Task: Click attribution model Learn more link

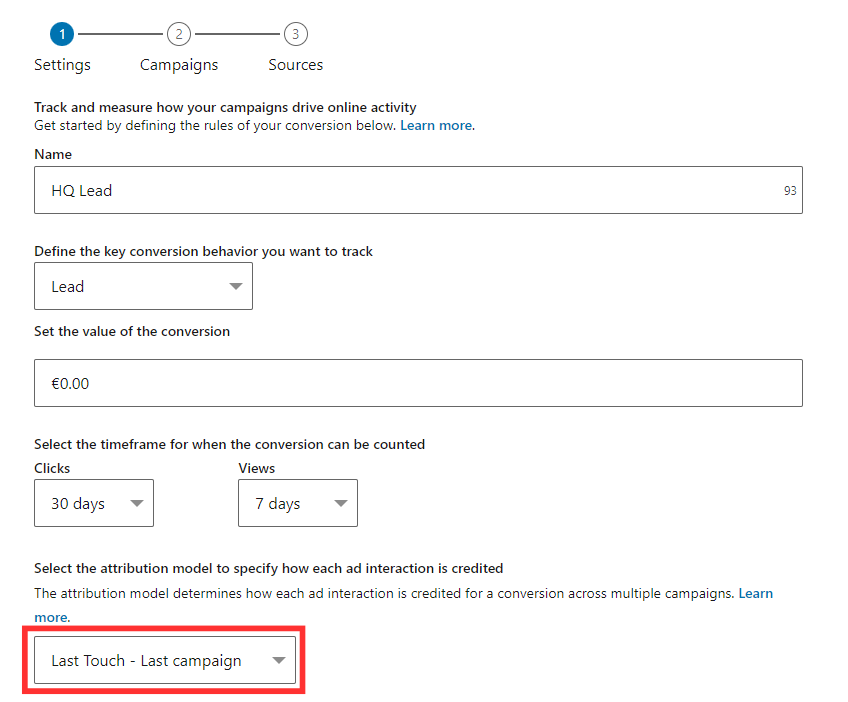Action: [756, 593]
